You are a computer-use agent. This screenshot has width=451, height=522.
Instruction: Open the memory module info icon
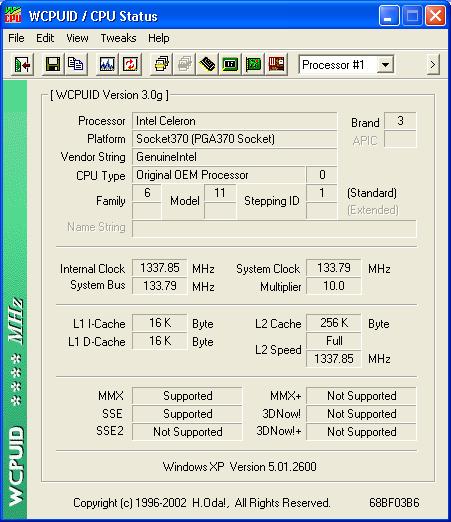click(x=207, y=64)
